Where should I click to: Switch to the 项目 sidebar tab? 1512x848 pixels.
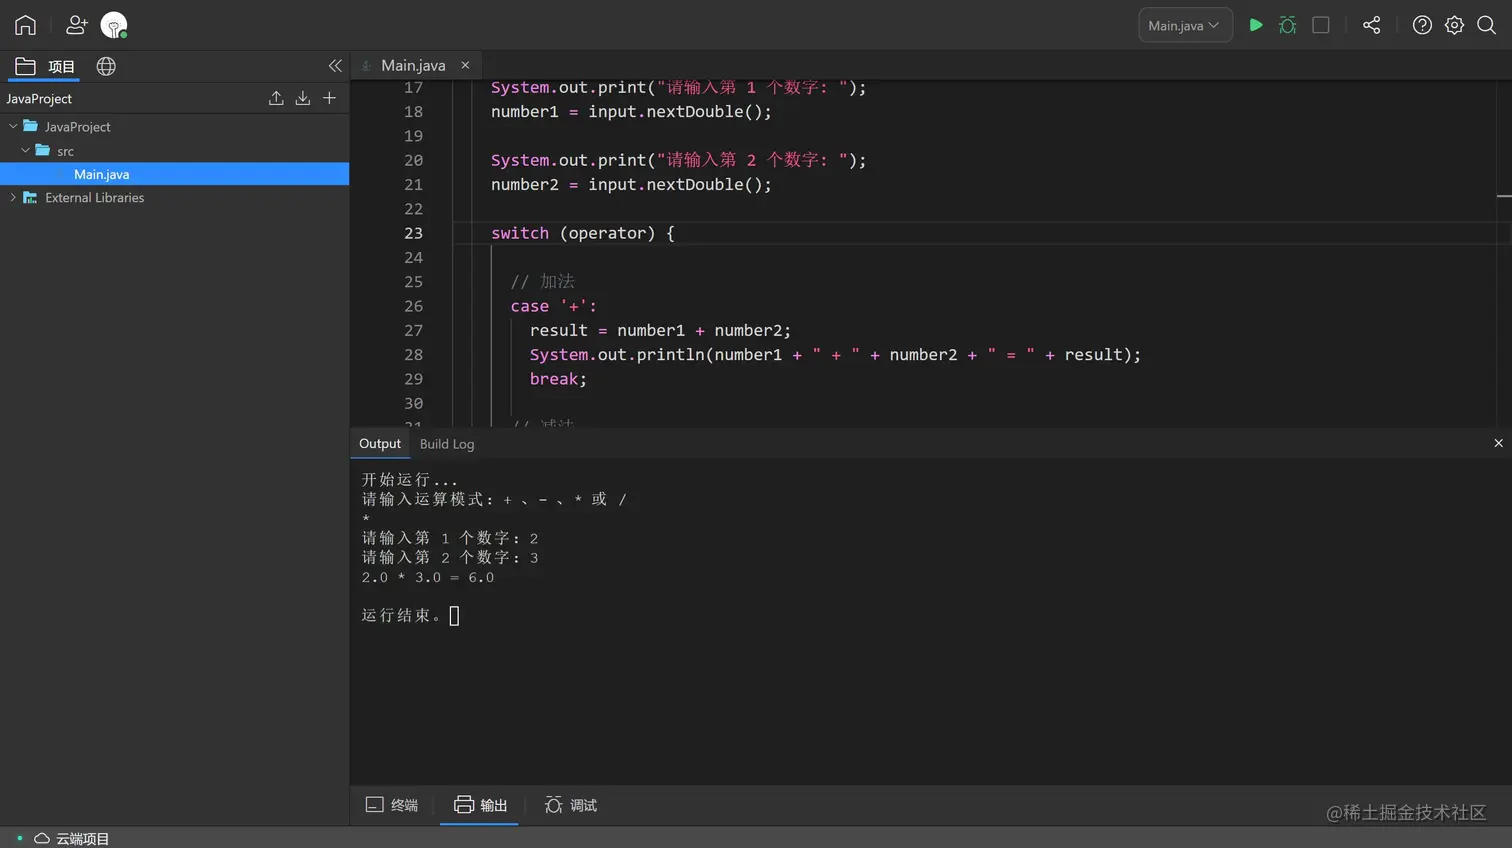(45, 66)
